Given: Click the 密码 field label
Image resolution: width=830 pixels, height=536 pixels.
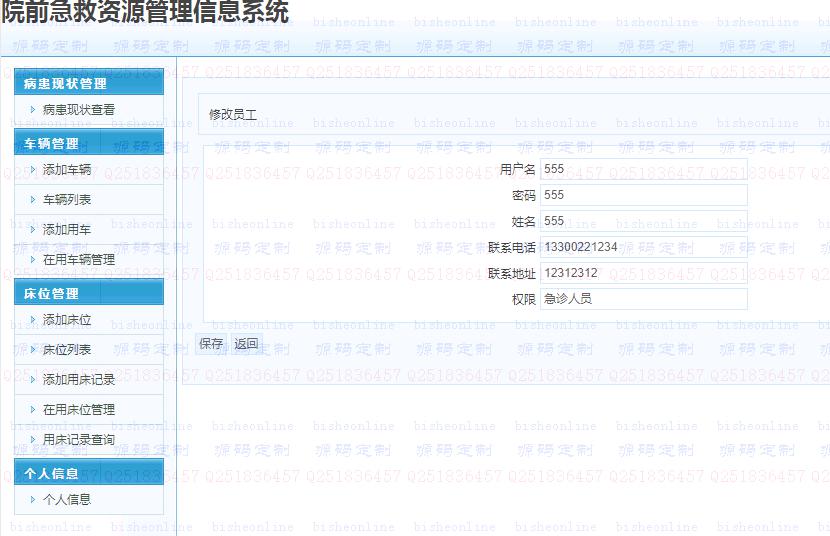Looking at the screenshot, I should 524,195.
